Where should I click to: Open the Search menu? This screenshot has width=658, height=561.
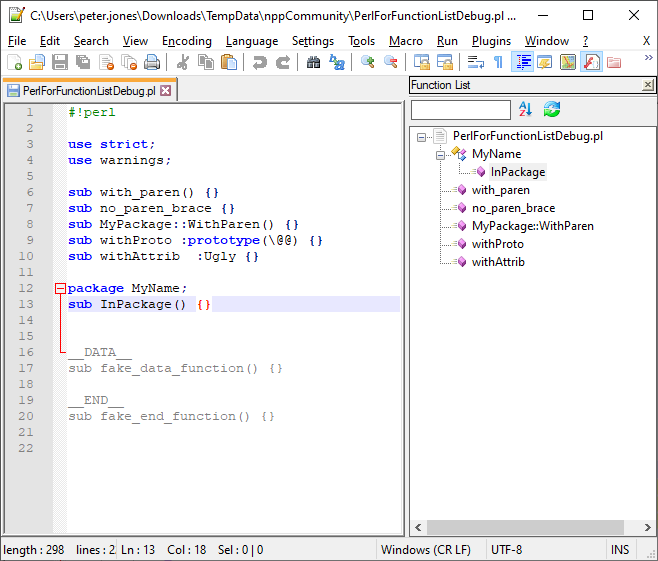pos(91,41)
